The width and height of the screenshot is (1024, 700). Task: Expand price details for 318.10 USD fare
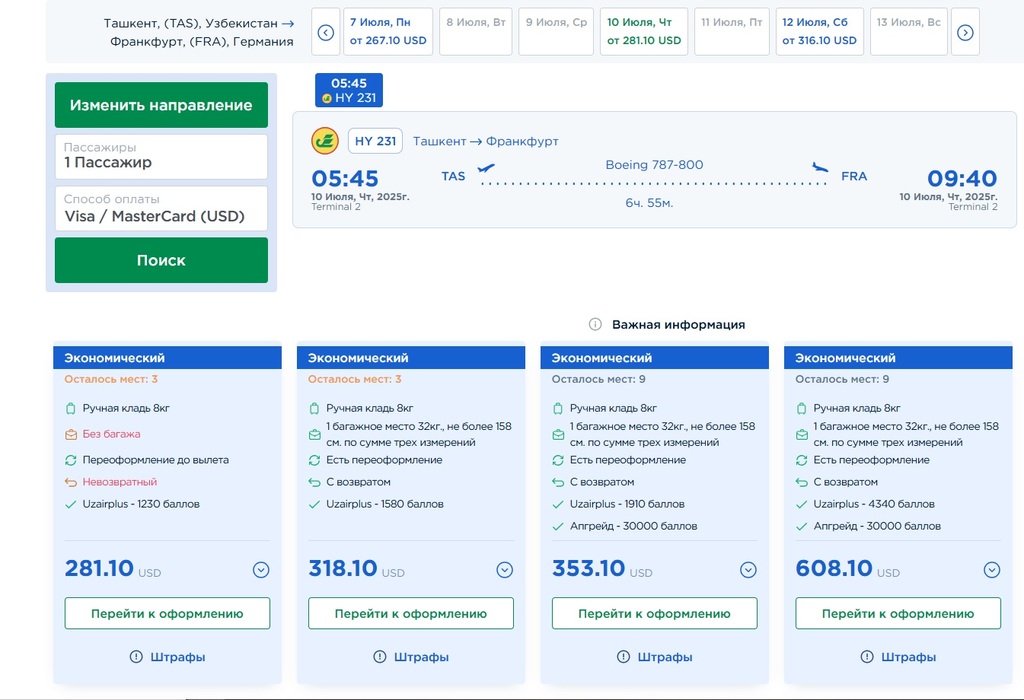point(504,570)
